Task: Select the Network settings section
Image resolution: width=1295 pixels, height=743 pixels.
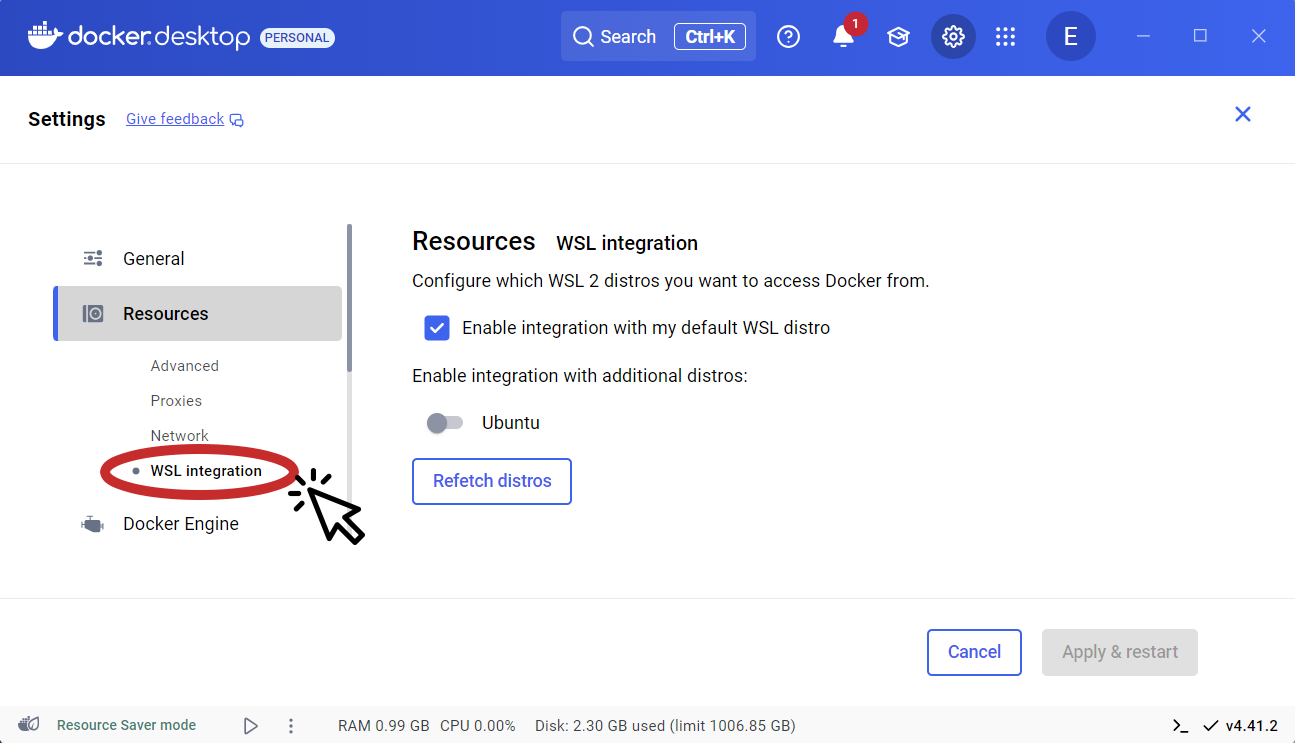Action: 180,435
